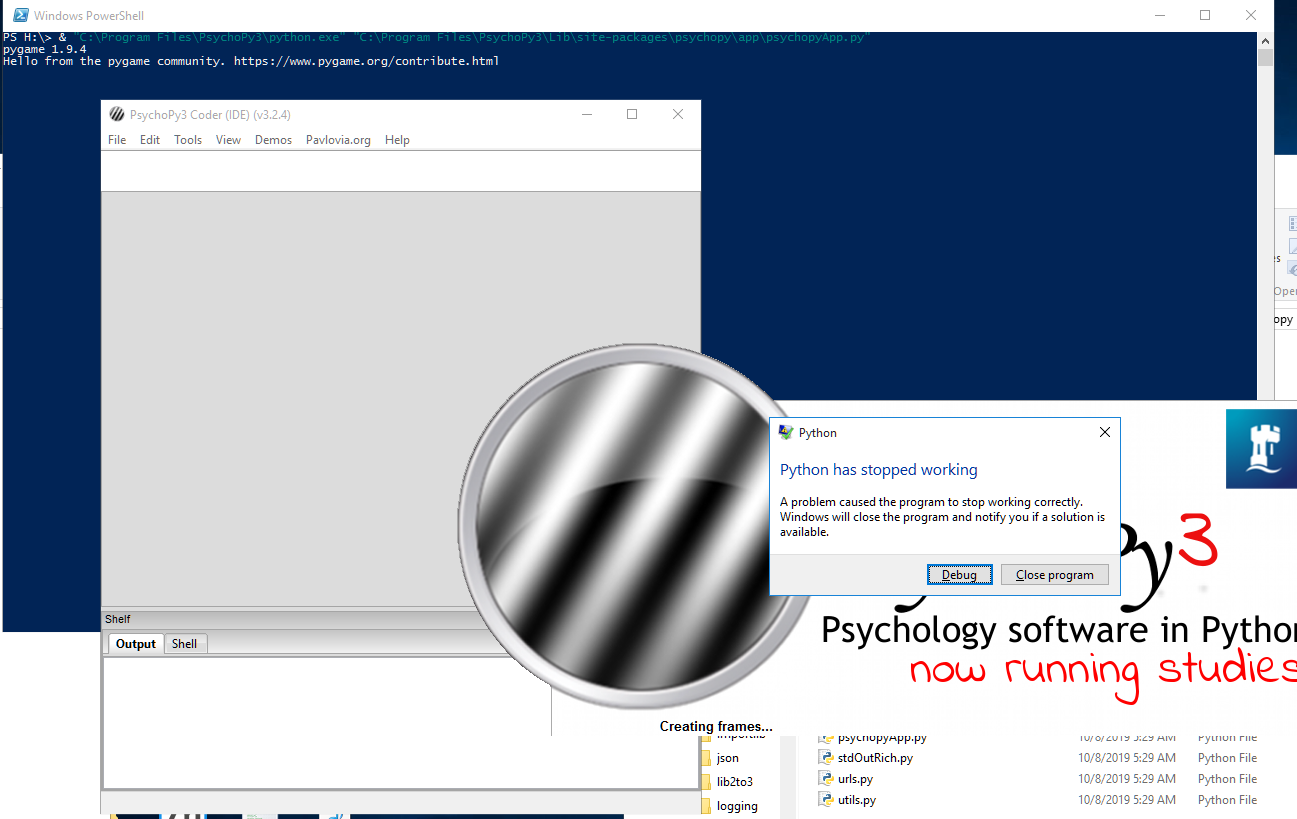Open the File menu in PsychoPy Coder
This screenshot has width=1297, height=819.
tap(116, 139)
